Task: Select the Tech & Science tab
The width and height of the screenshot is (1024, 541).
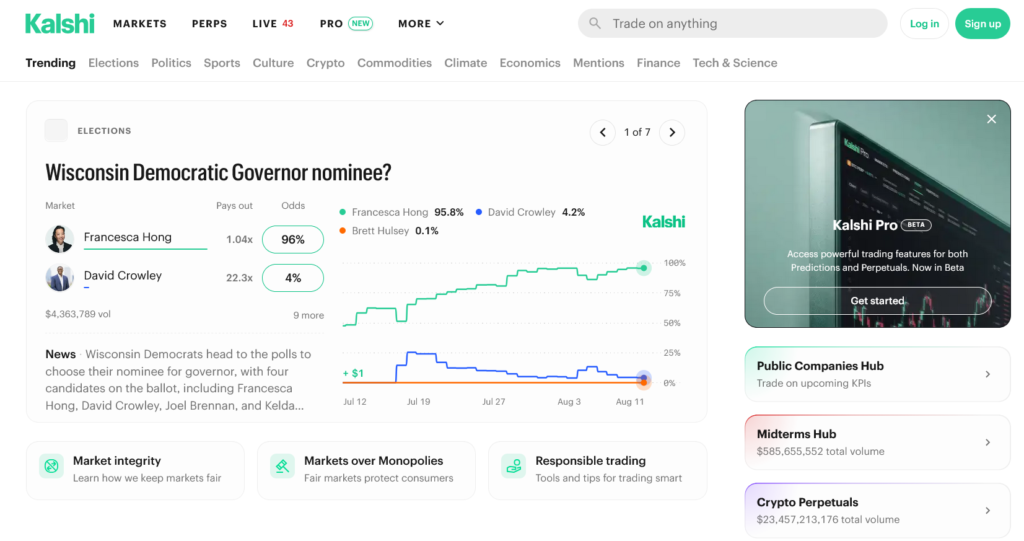Action: click(735, 63)
